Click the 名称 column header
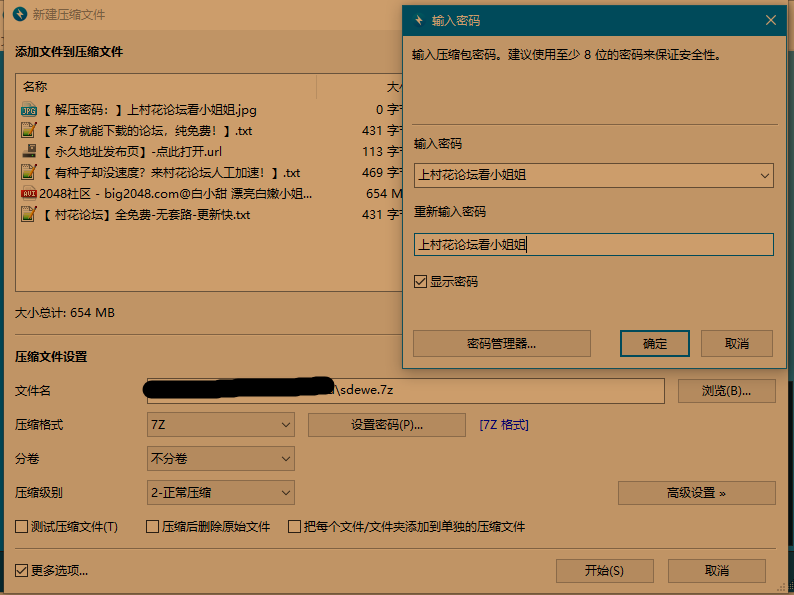 (x=35, y=87)
